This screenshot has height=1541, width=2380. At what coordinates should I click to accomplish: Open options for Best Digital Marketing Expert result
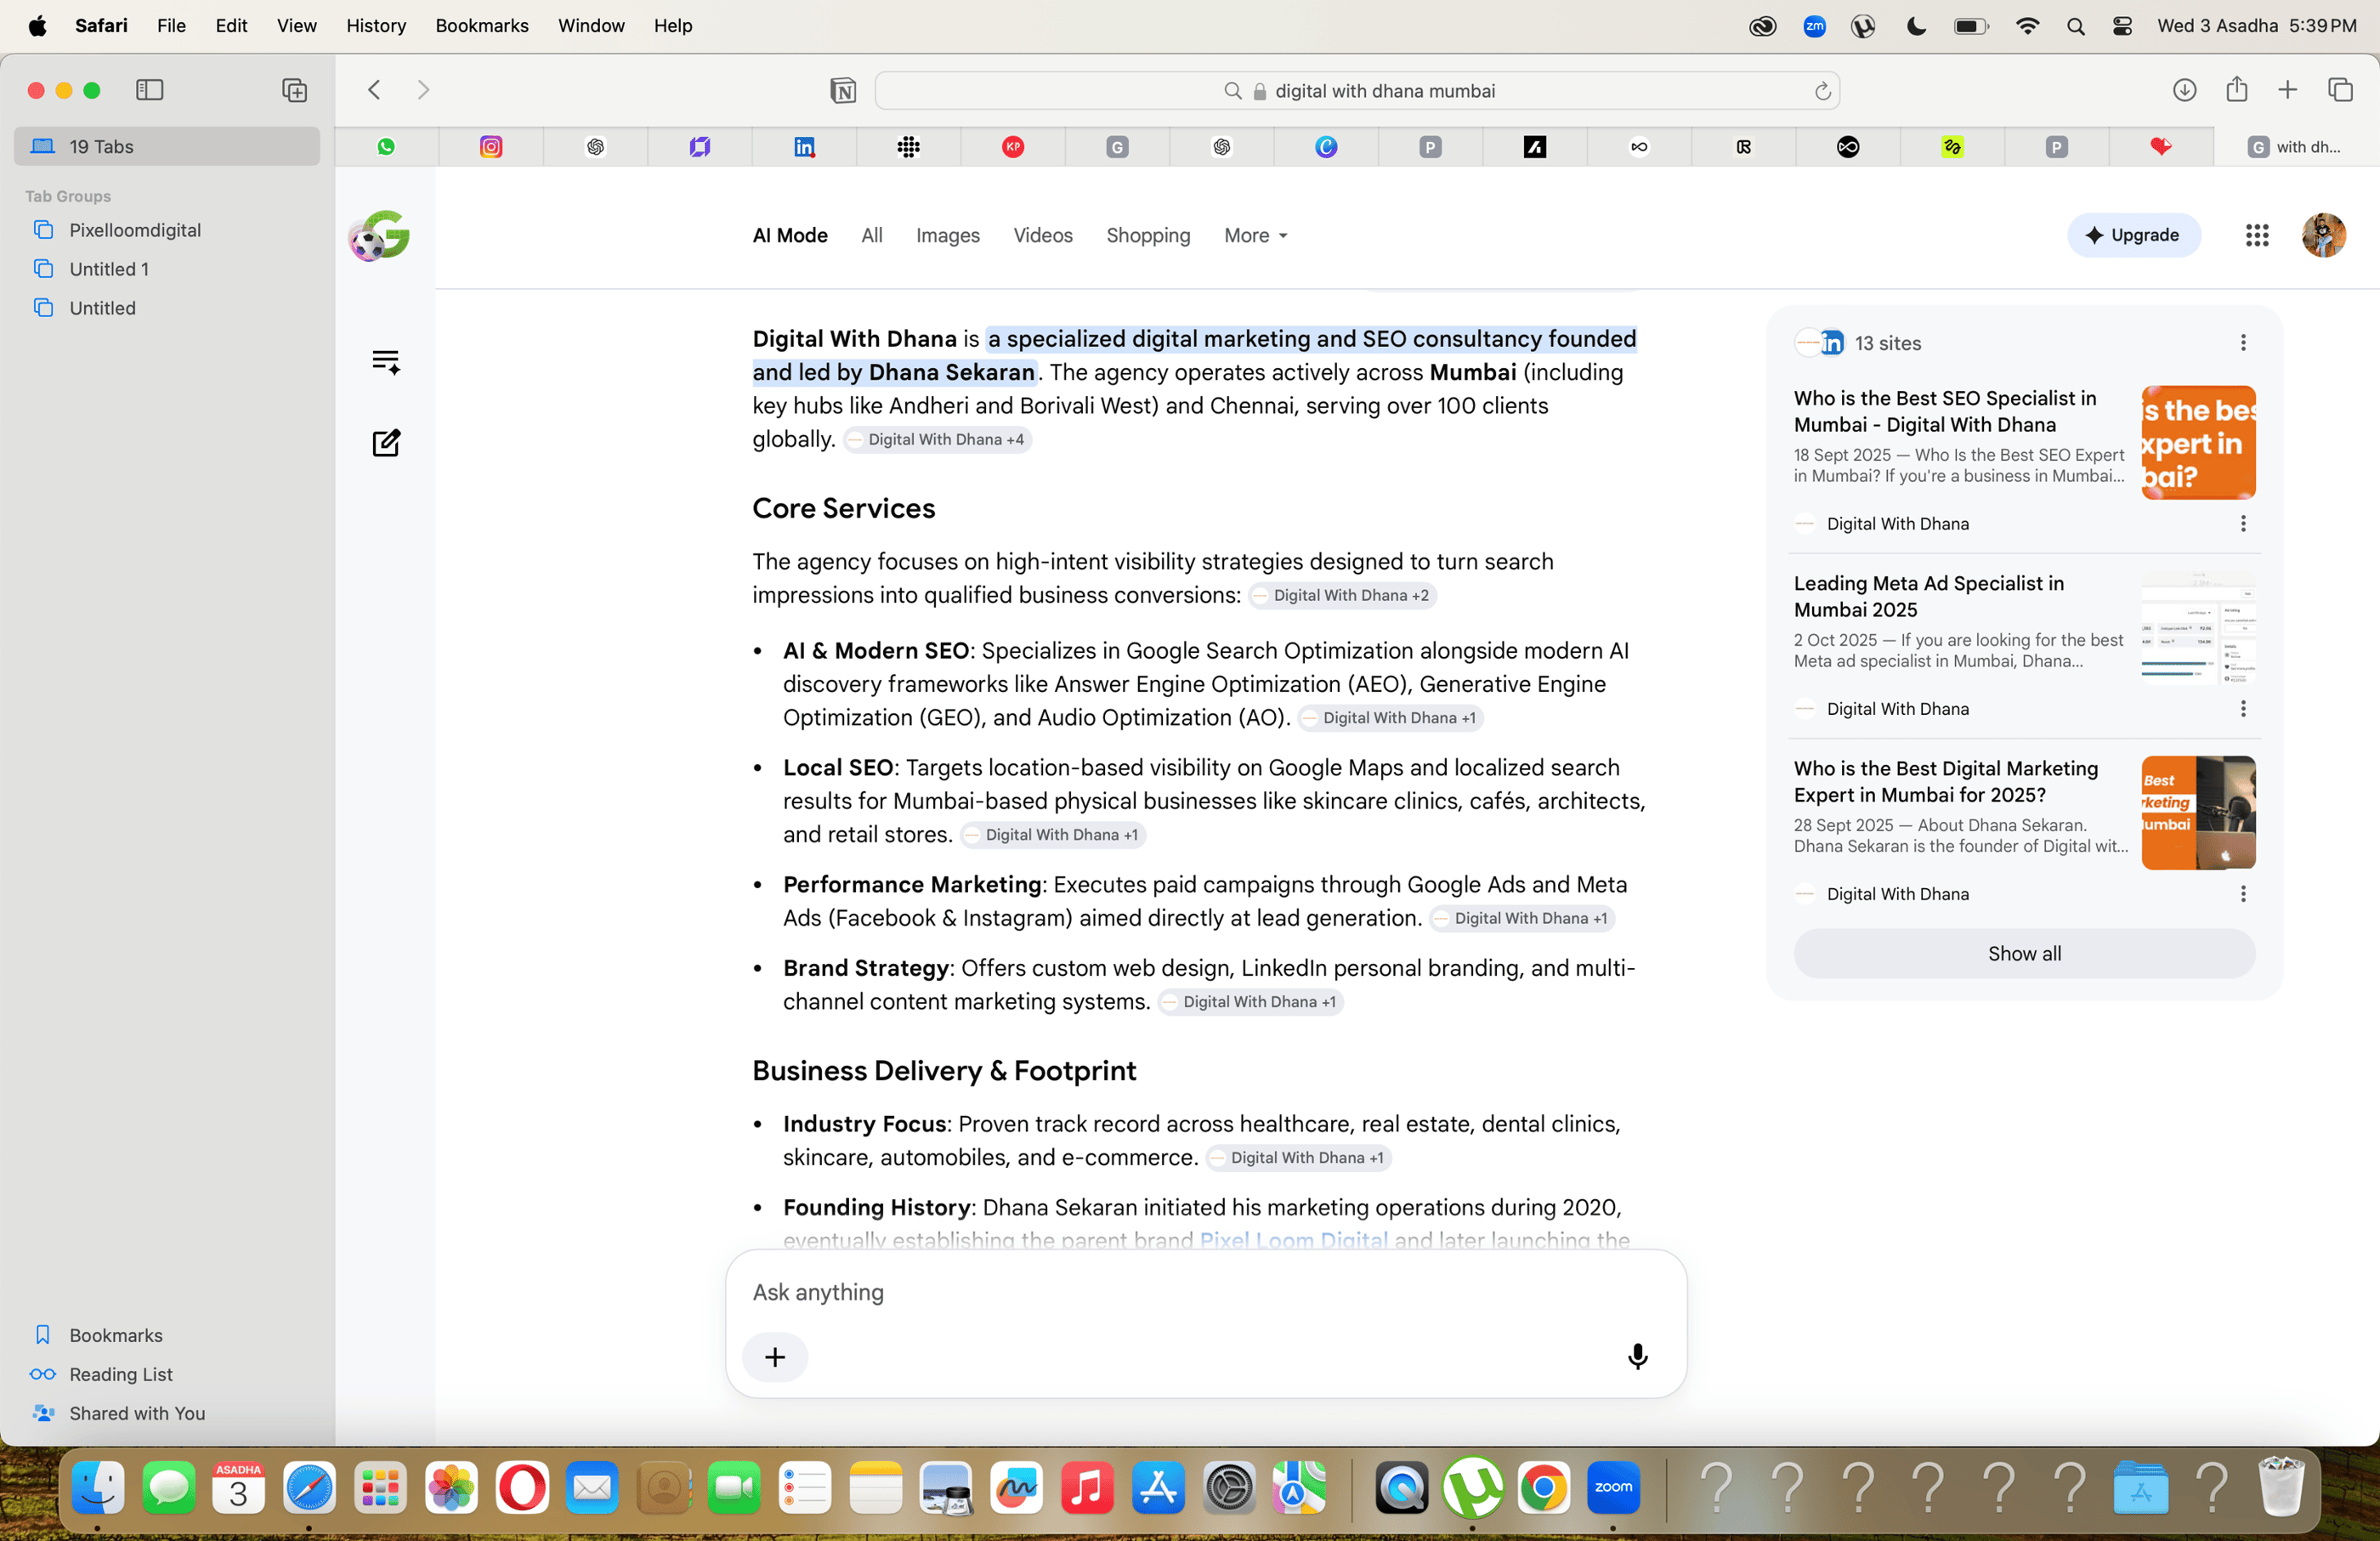point(2243,894)
